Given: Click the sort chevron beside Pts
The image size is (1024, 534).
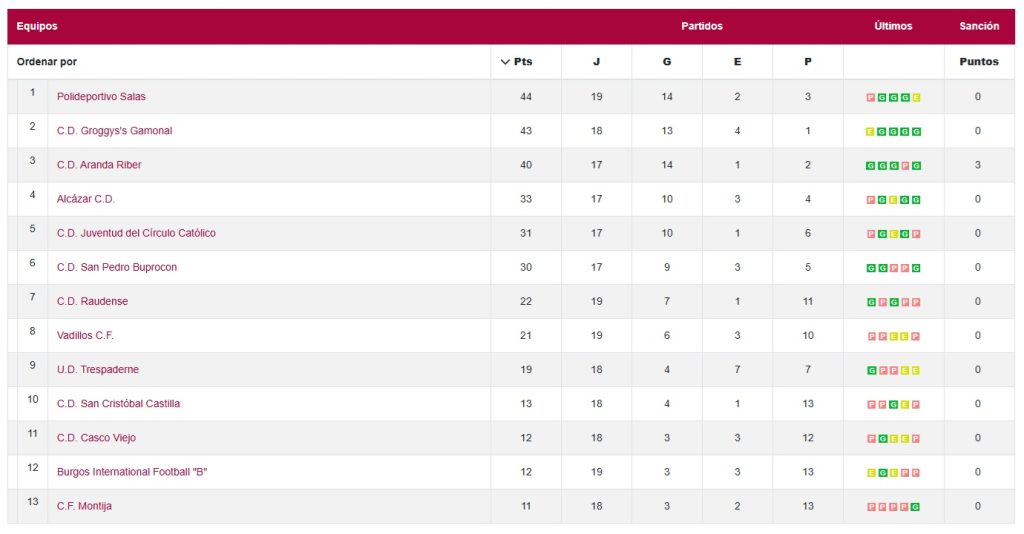Looking at the screenshot, I should coord(505,62).
